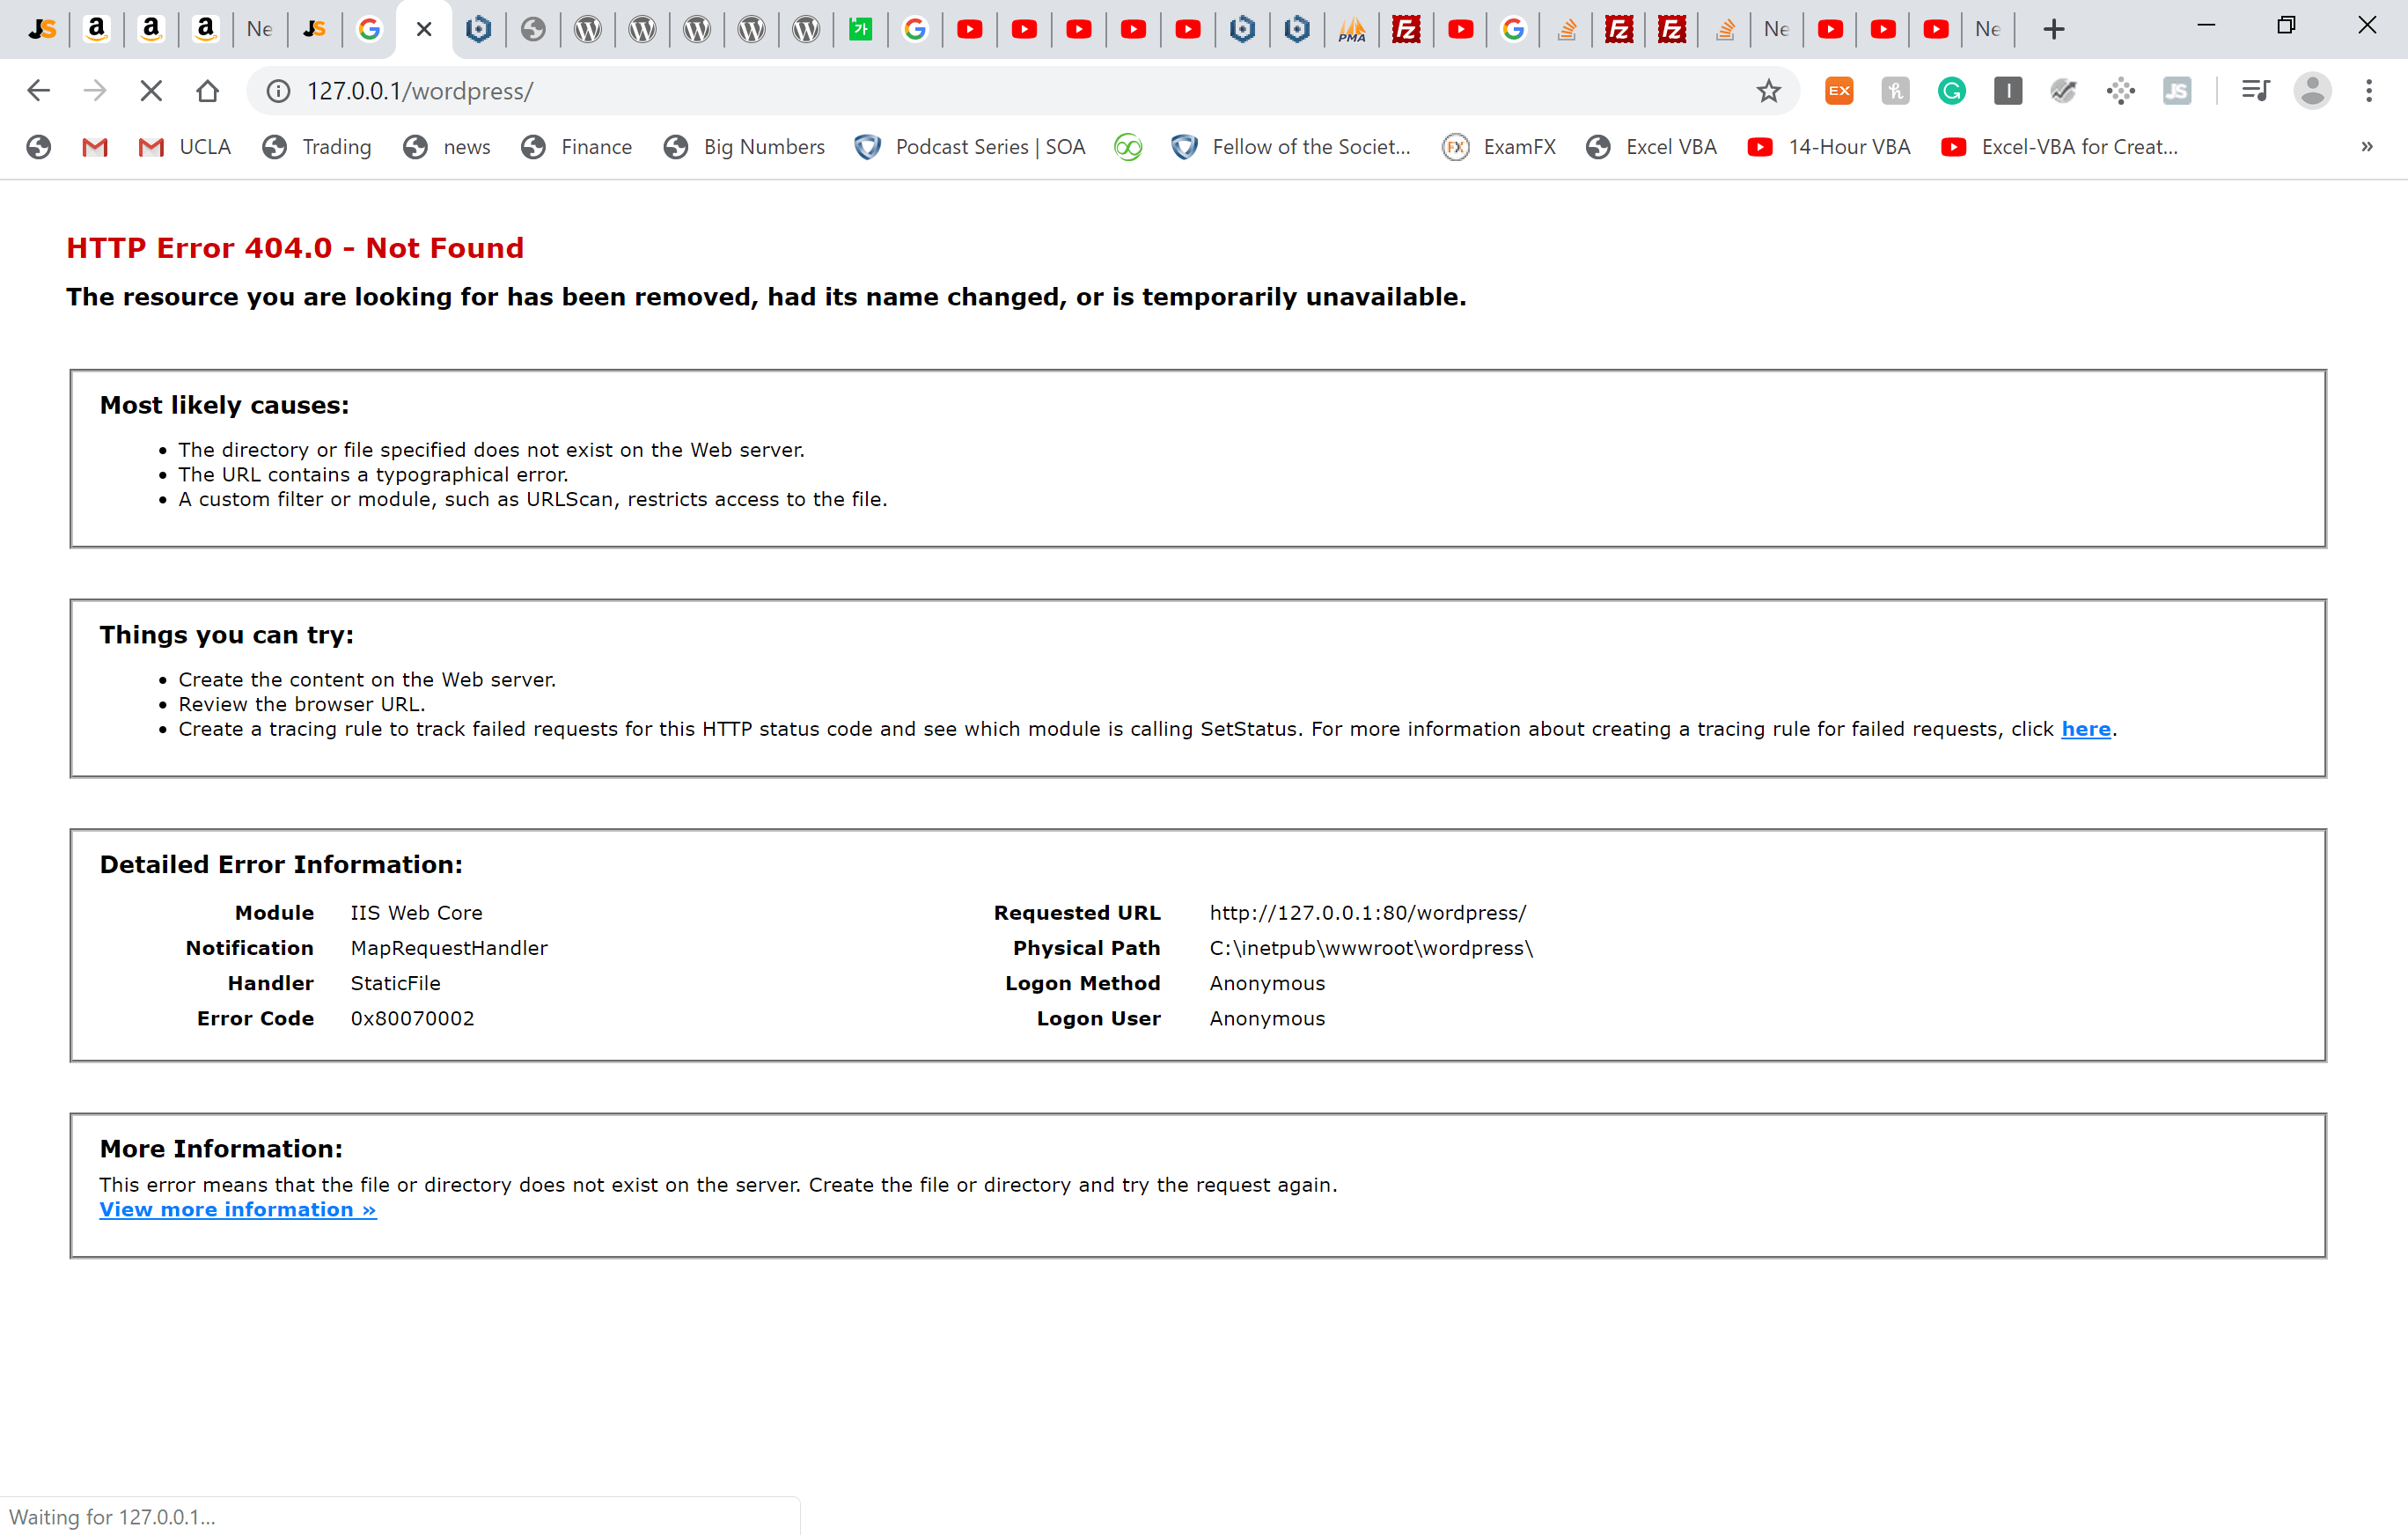Navigate back with the back arrow
The width and height of the screenshot is (2408, 1535).
click(x=38, y=91)
